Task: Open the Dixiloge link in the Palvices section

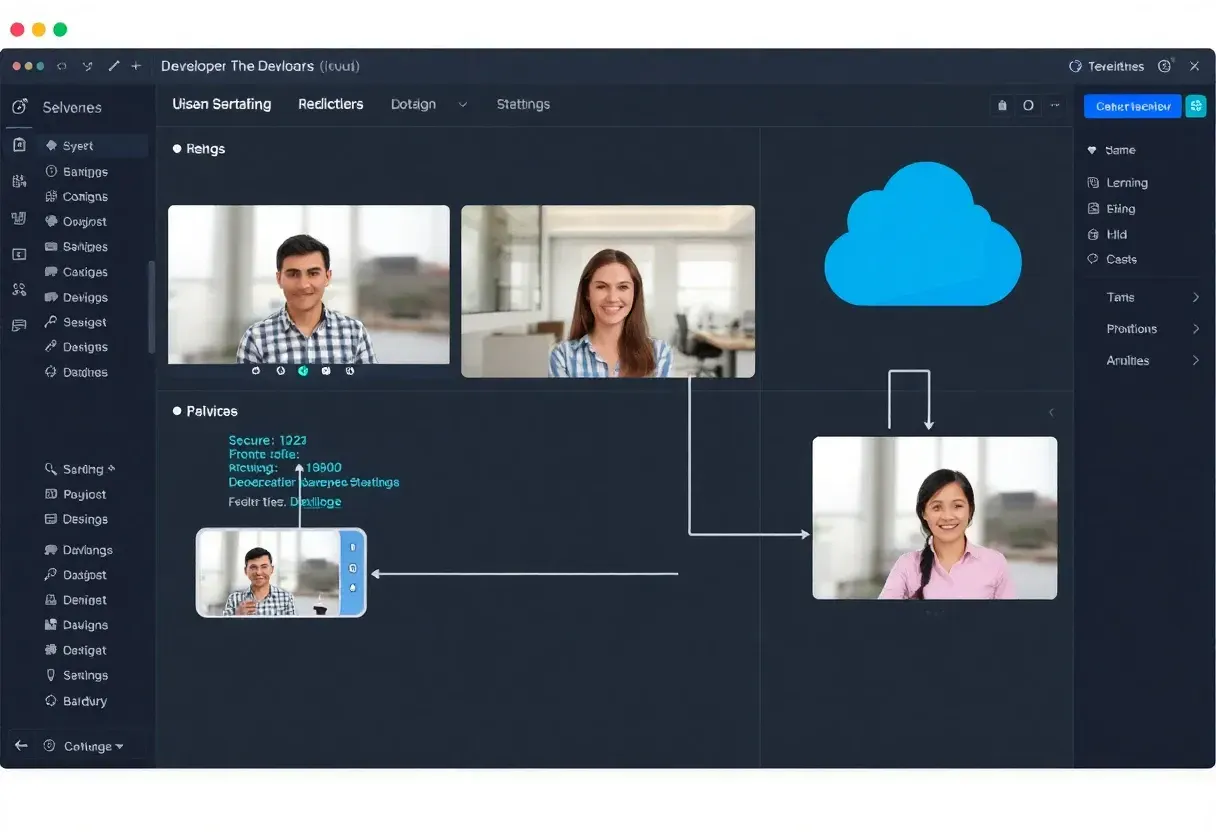Action: [314, 501]
